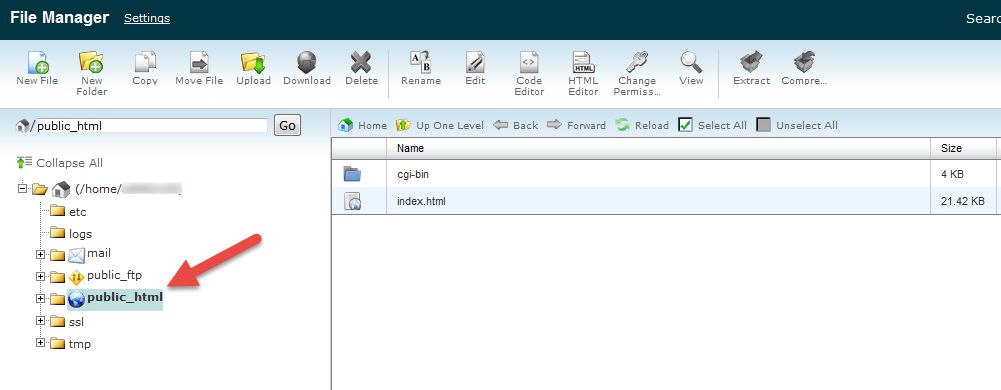Screen dimensions: 1001x390
Task: Expand the ssl folder node
Action: point(41,320)
